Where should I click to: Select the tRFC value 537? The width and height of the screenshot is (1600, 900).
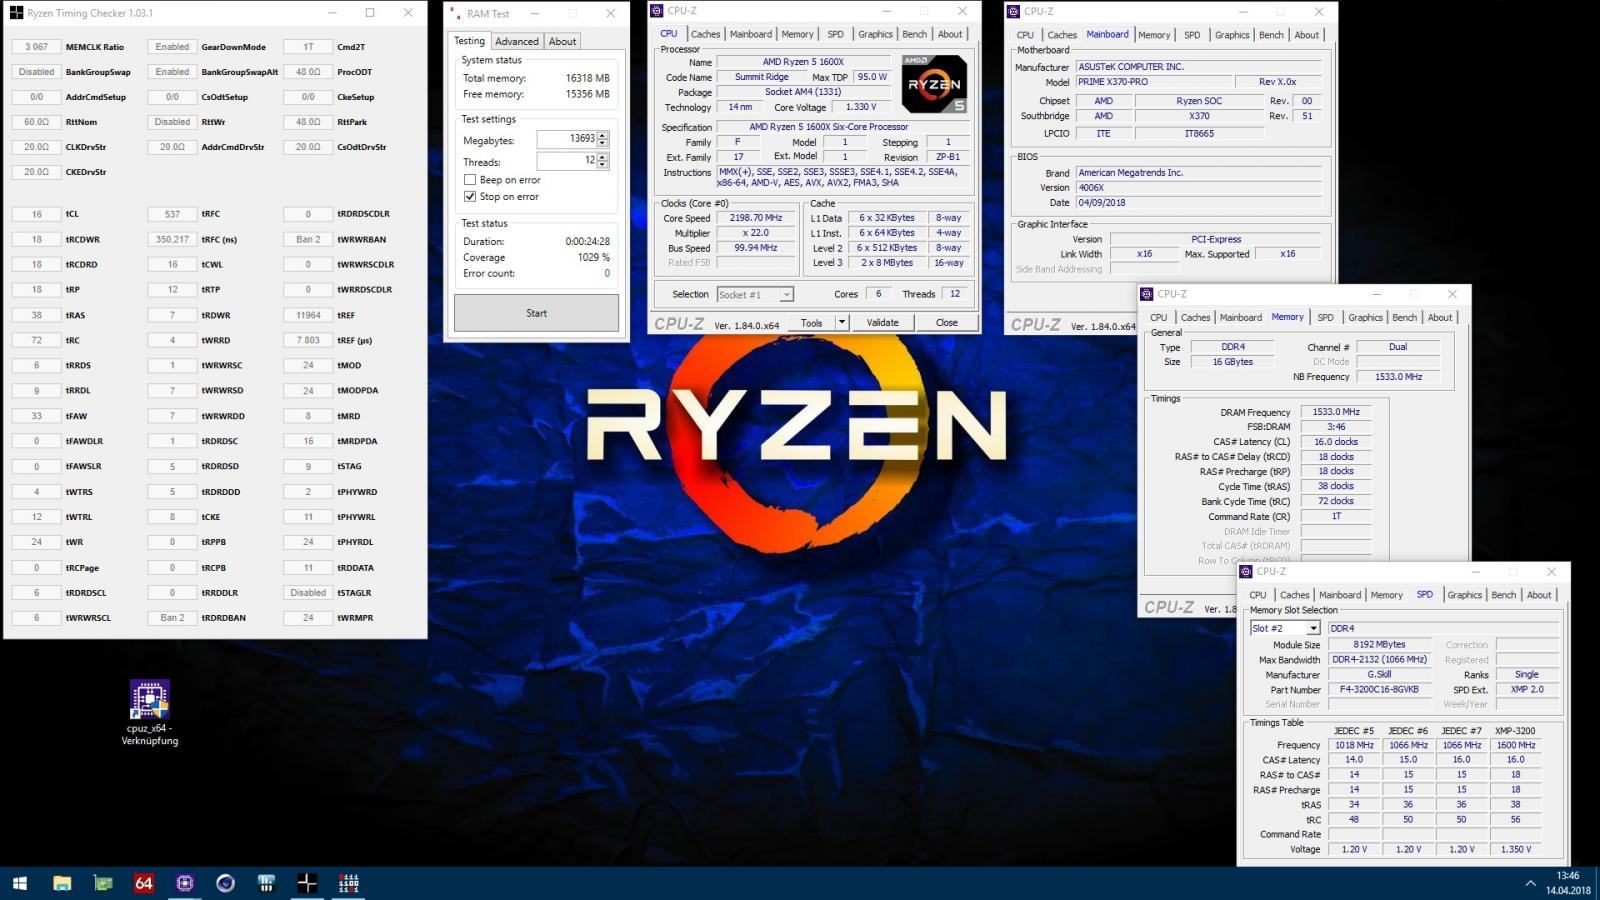(x=172, y=214)
